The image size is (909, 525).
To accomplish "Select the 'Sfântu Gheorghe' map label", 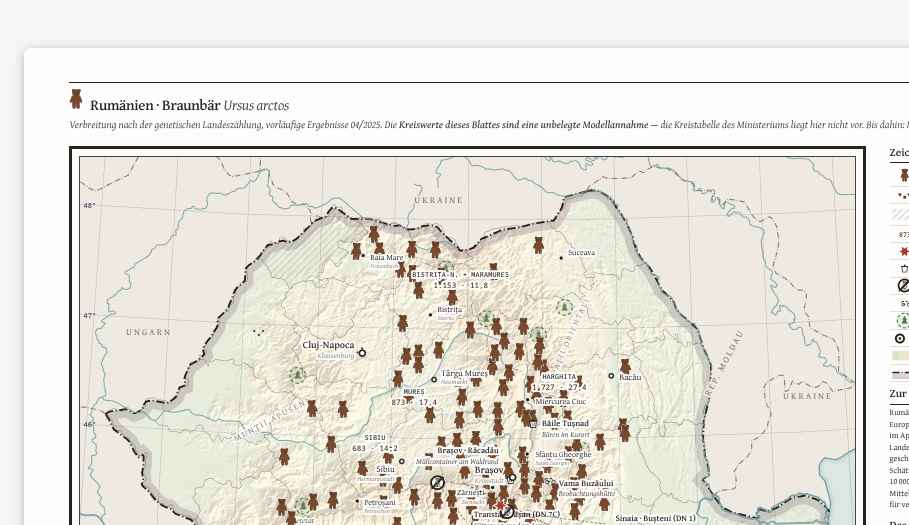I will (563, 454).
